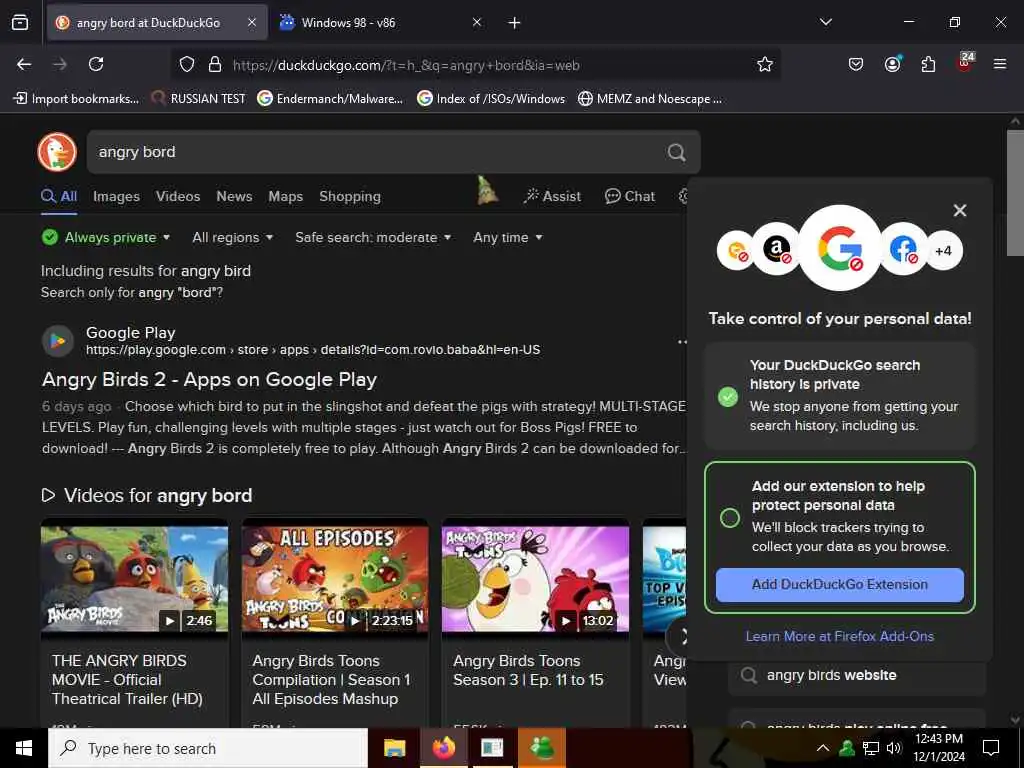Close the personal data popup

[x=959, y=210]
